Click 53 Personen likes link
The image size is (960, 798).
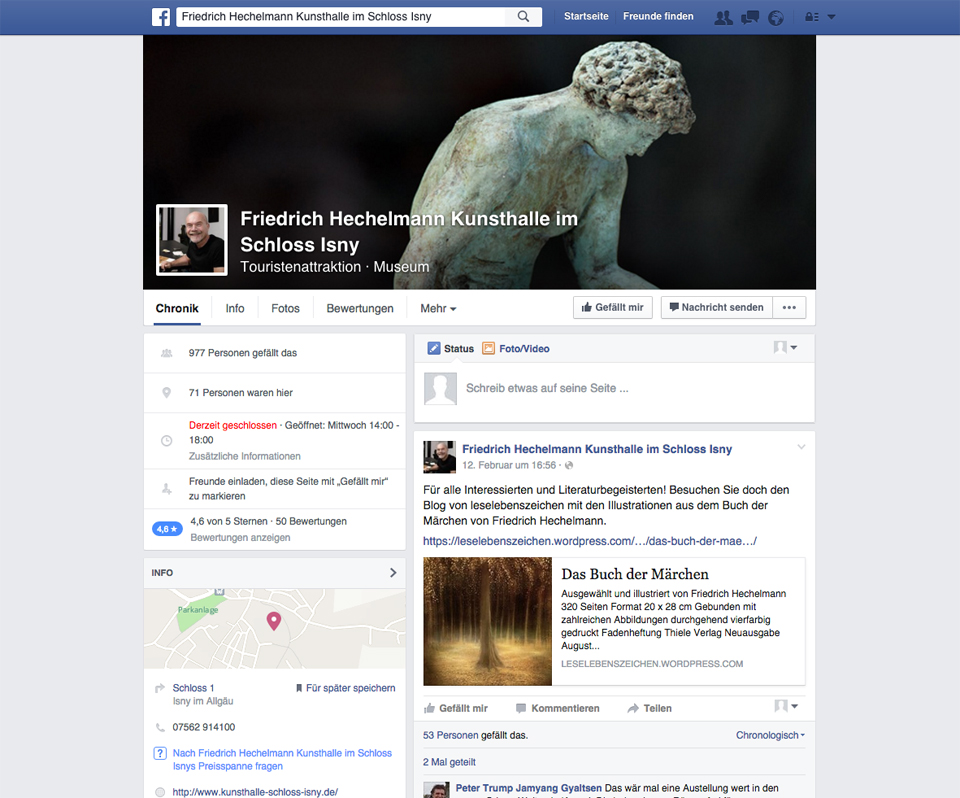(451, 735)
